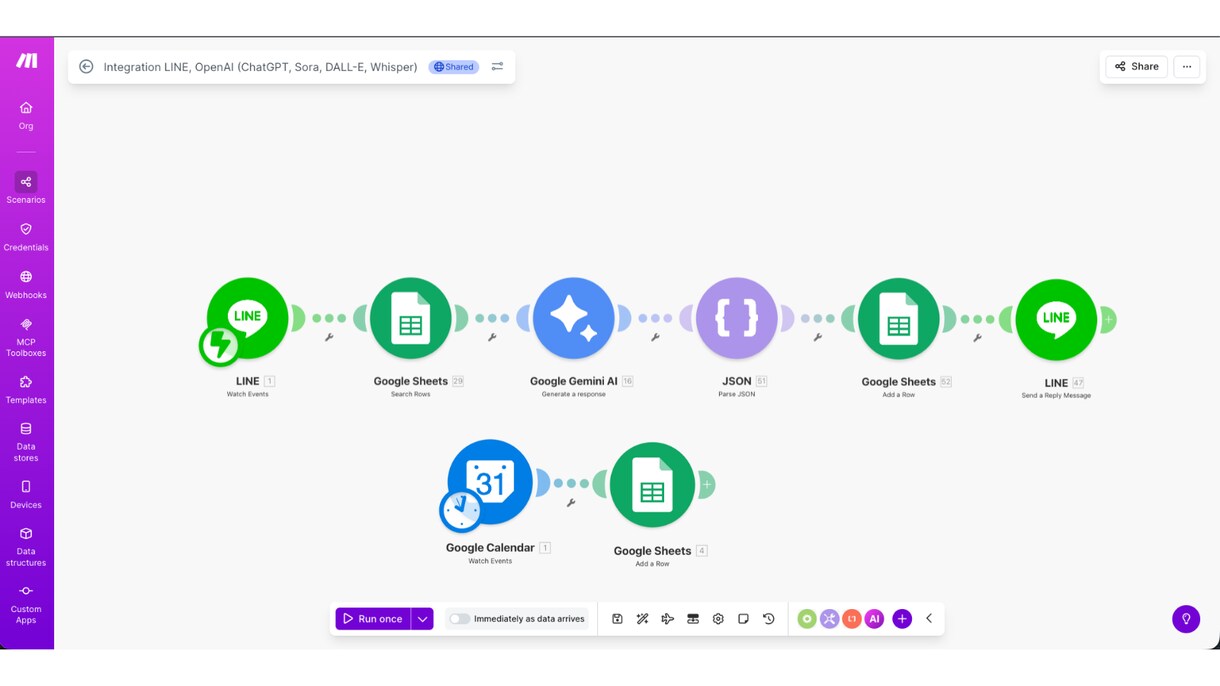This screenshot has height=686, width=1220.
Task: Select the Google Sheets module numbered 4
Action: click(x=652, y=485)
